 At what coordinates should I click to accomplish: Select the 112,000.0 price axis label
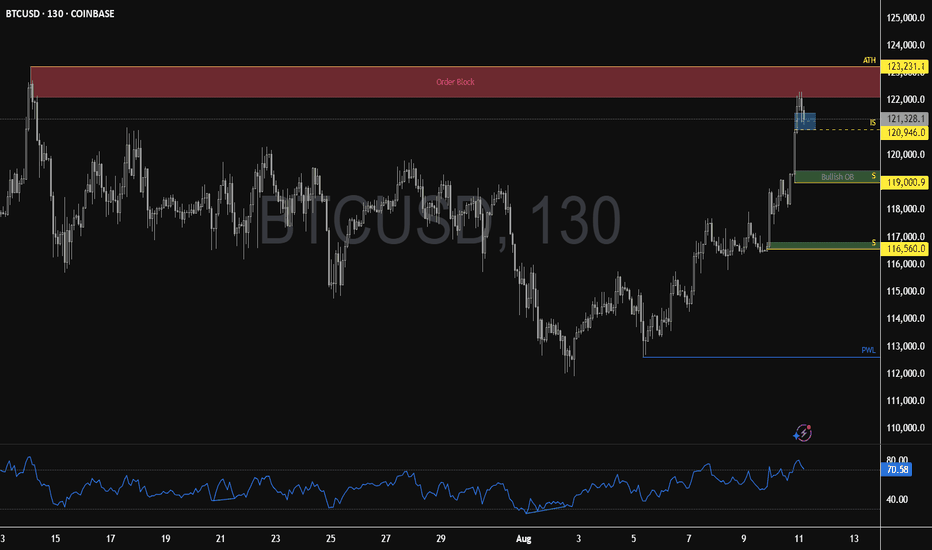(905, 373)
